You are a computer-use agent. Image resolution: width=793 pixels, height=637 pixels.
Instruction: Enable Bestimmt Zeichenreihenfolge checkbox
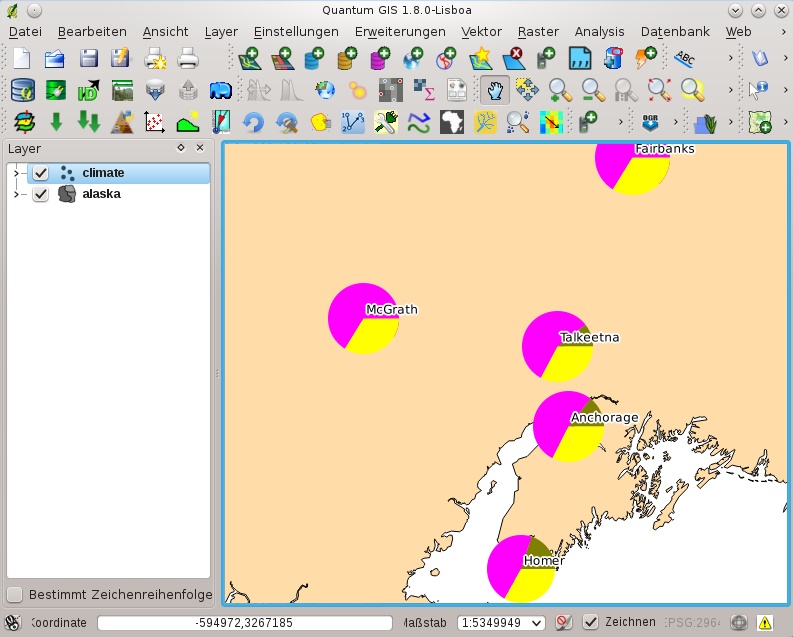pos(15,595)
